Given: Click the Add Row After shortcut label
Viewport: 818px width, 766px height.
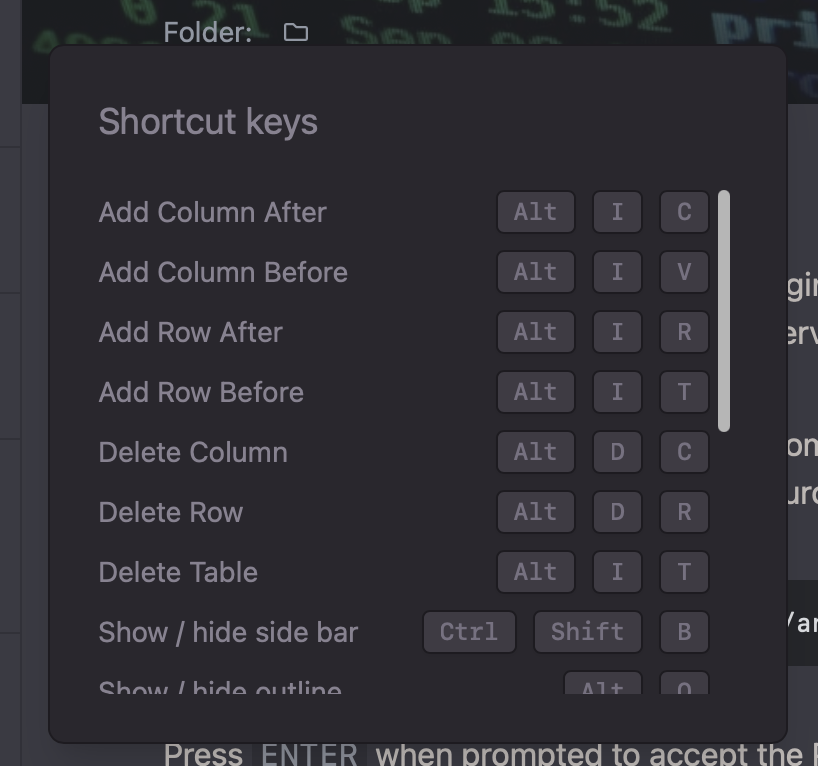Looking at the screenshot, I should pos(189,332).
